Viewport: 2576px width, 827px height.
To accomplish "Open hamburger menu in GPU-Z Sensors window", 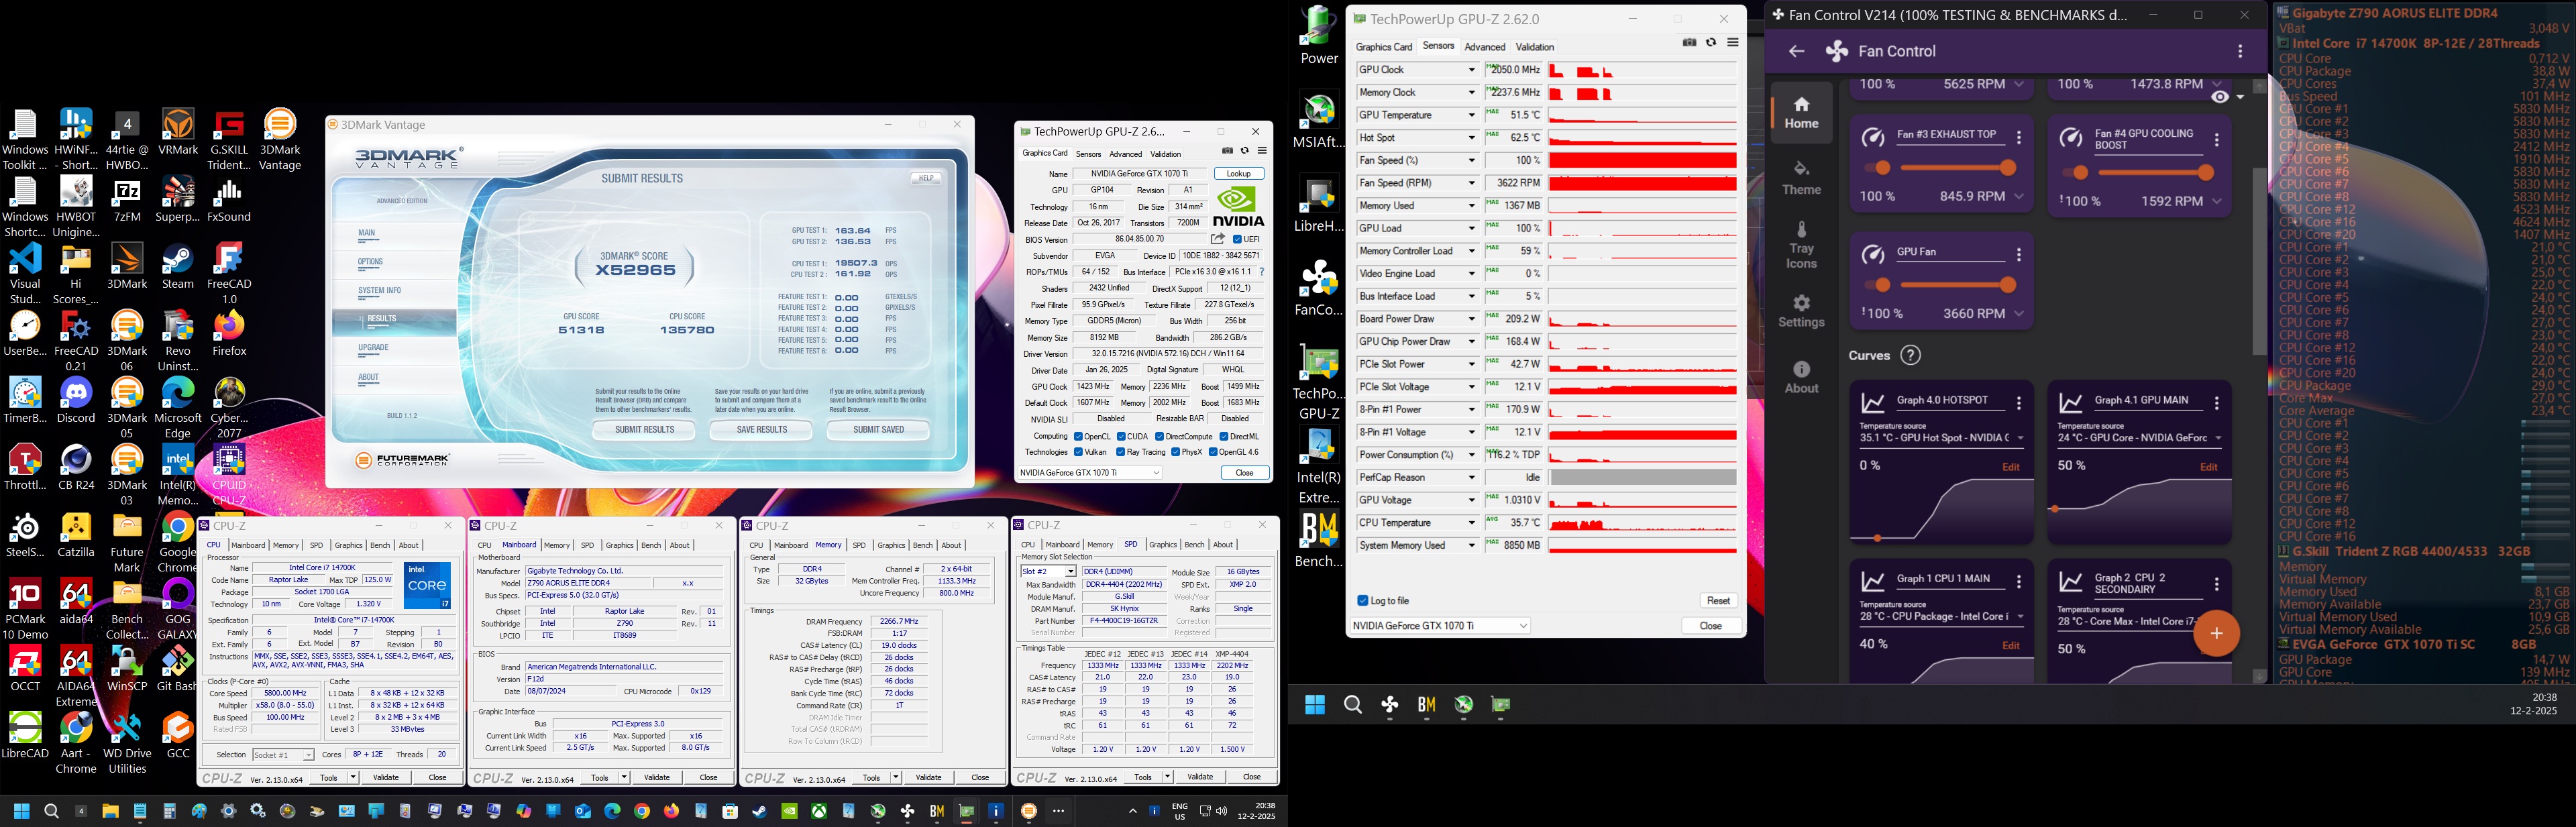I will tap(1732, 43).
